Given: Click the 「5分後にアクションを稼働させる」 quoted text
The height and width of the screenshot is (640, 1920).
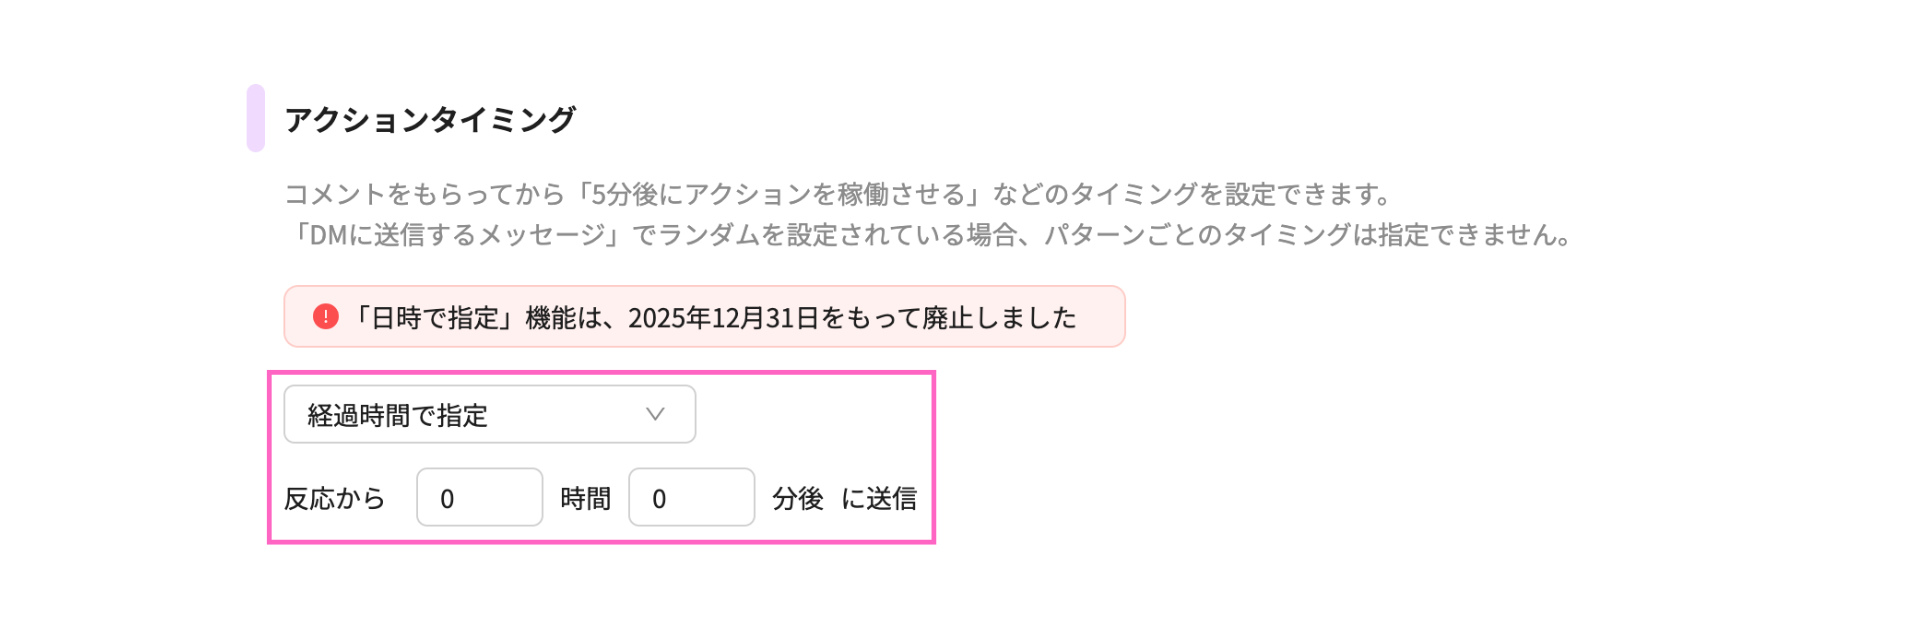Looking at the screenshot, I should 778,194.
